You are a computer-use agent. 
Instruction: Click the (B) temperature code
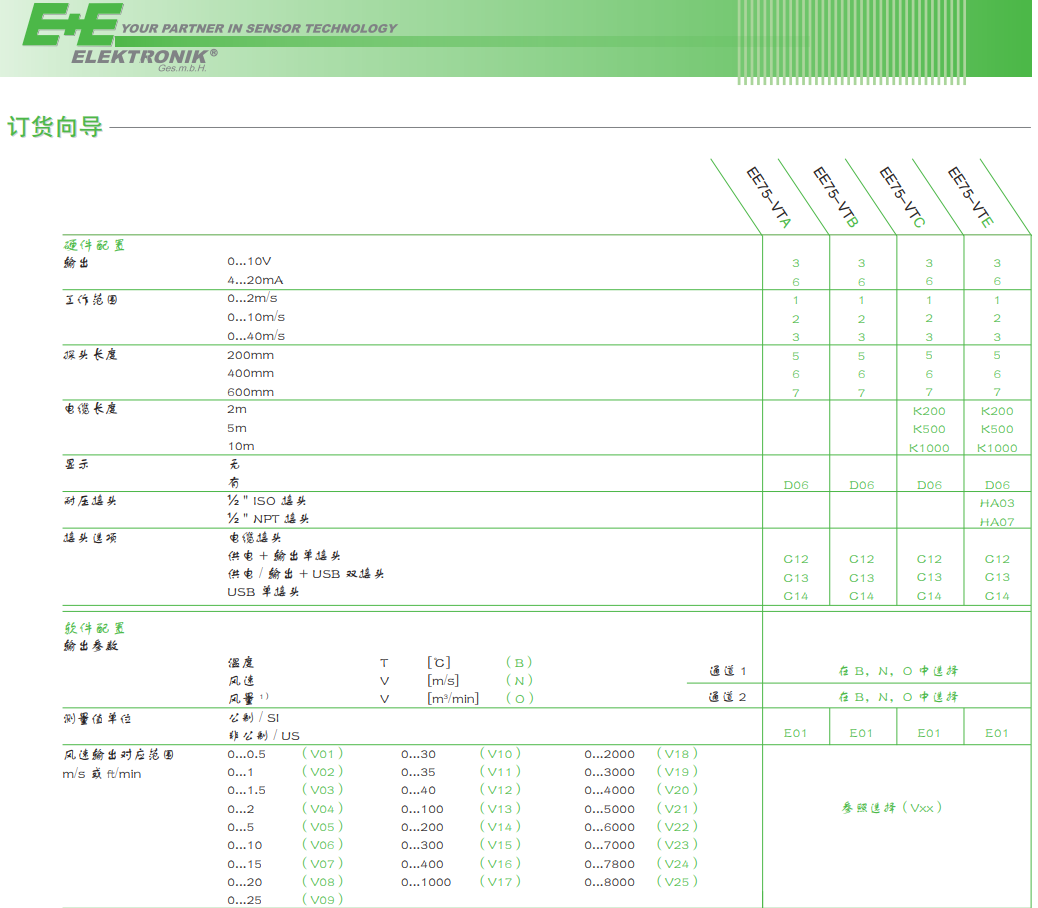click(x=519, y=662)
